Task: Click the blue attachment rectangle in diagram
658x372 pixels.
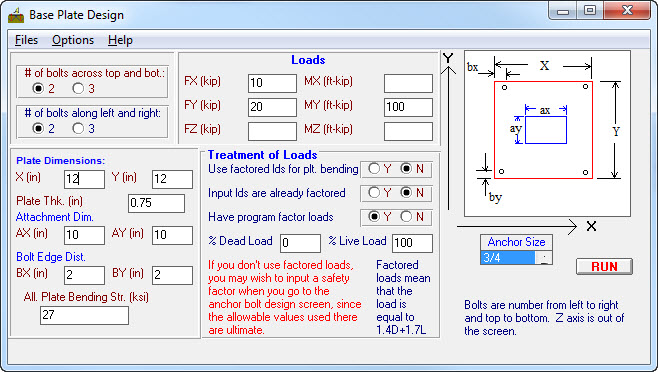Action: [x=546, y=130]
